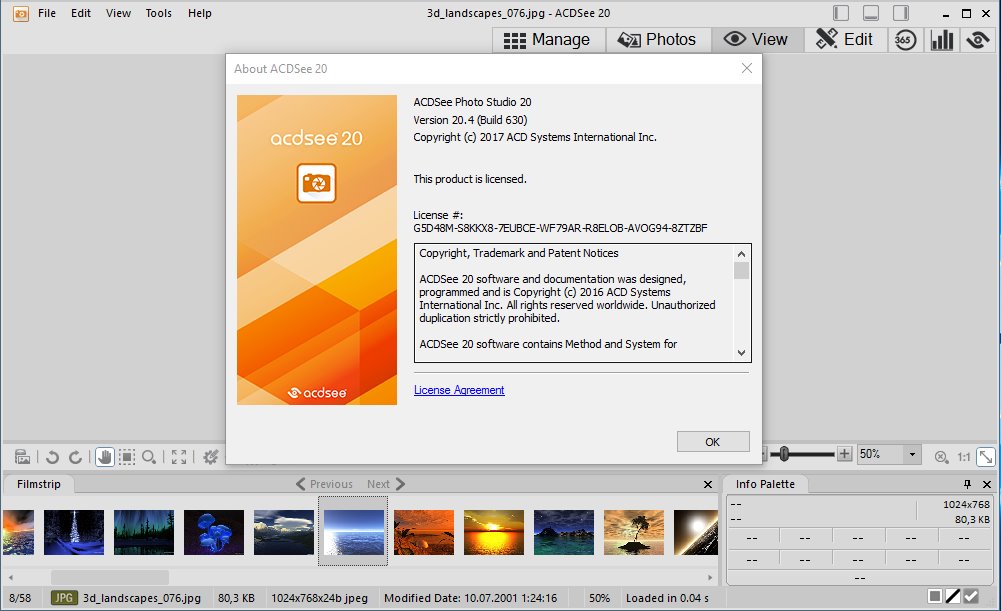Go to the Previous image
This screenshot has width=1001, height=611.
coord(324,484)
